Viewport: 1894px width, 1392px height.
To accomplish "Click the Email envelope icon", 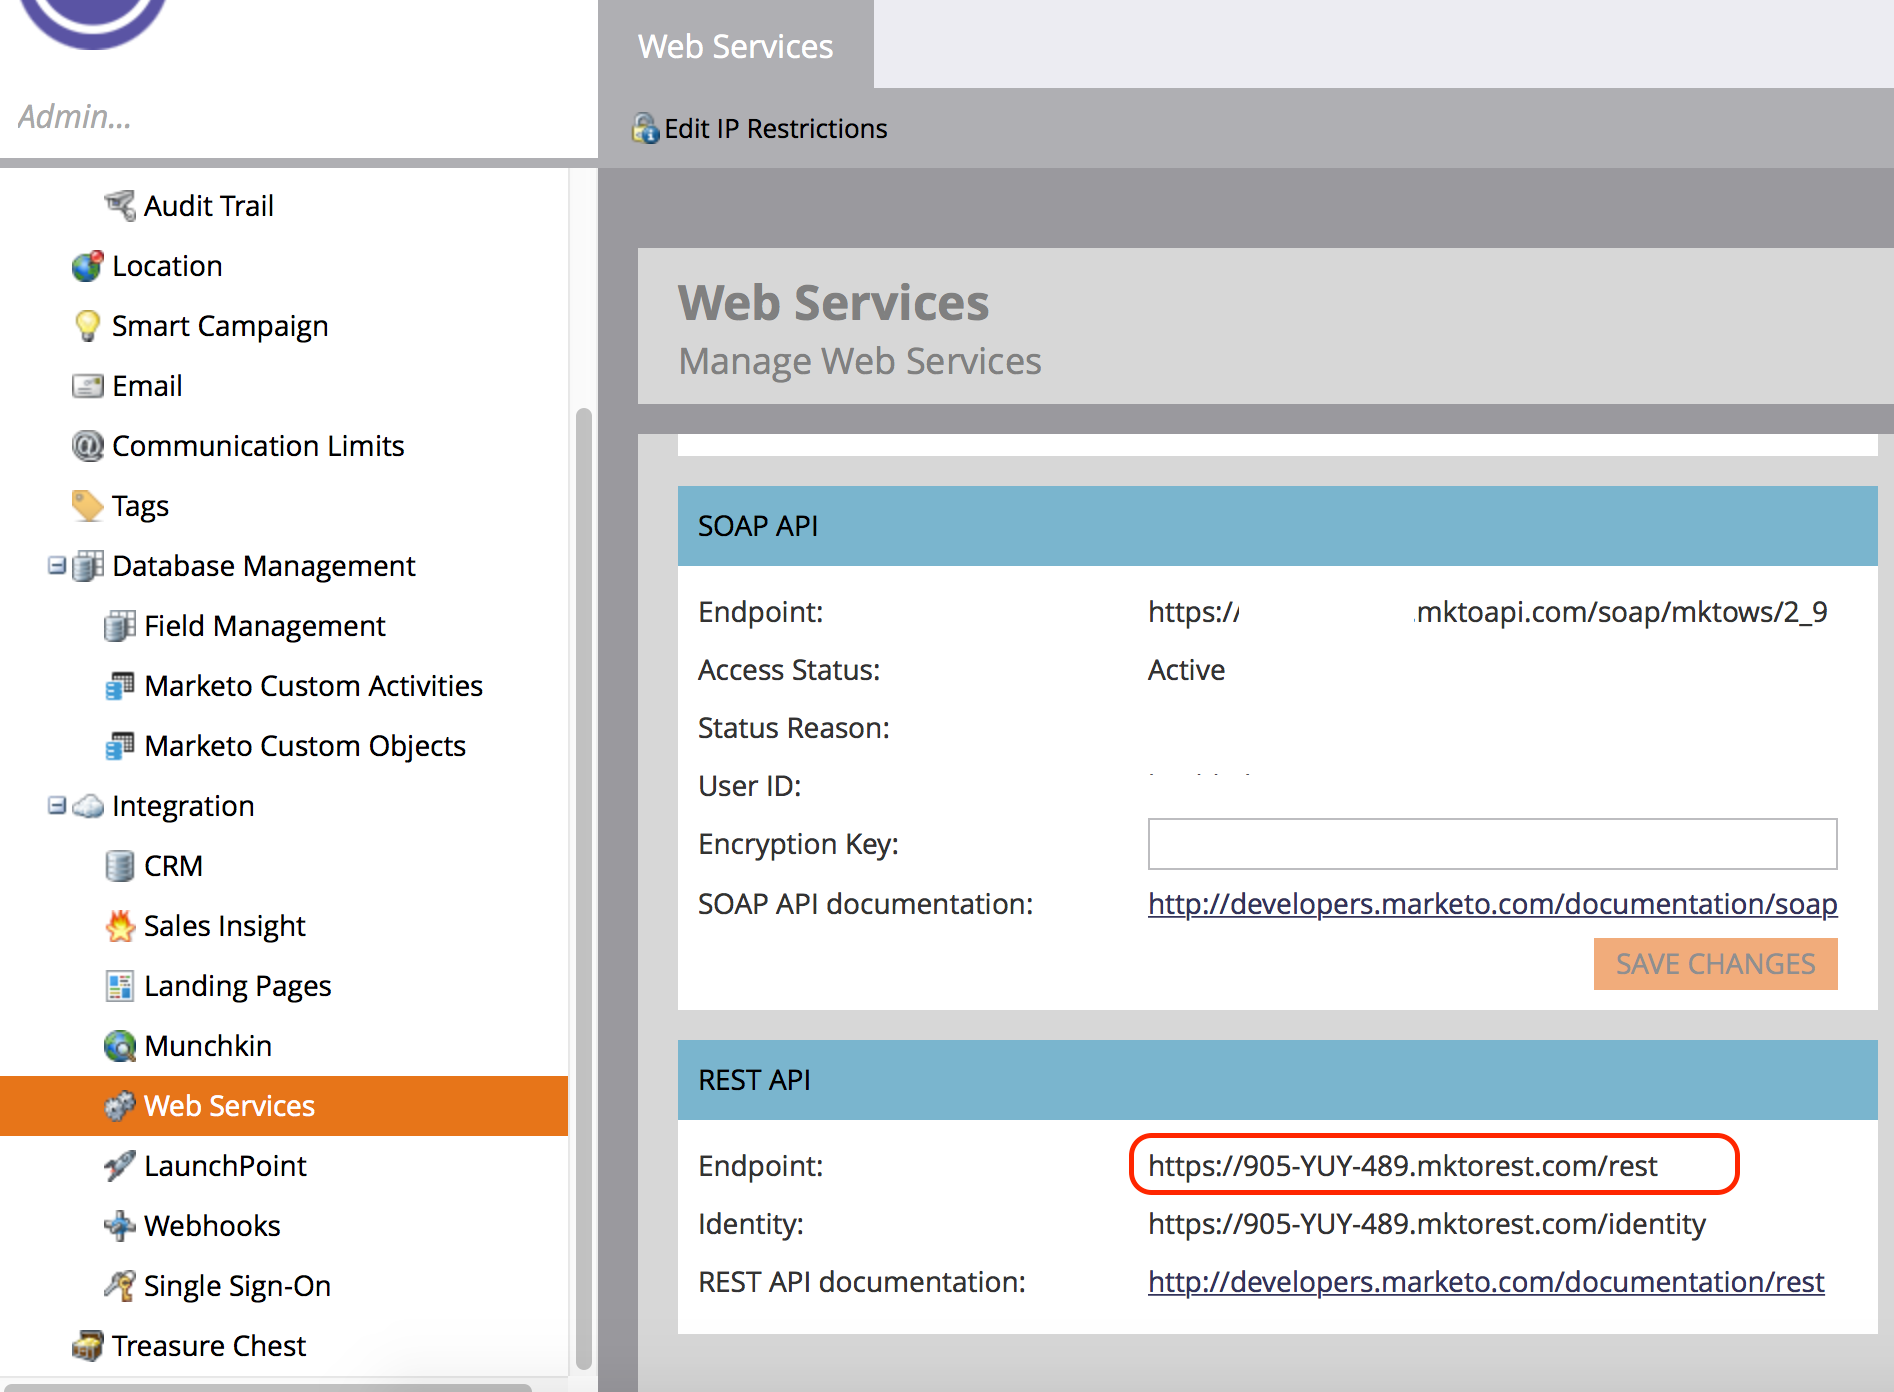I will point(88,386).
